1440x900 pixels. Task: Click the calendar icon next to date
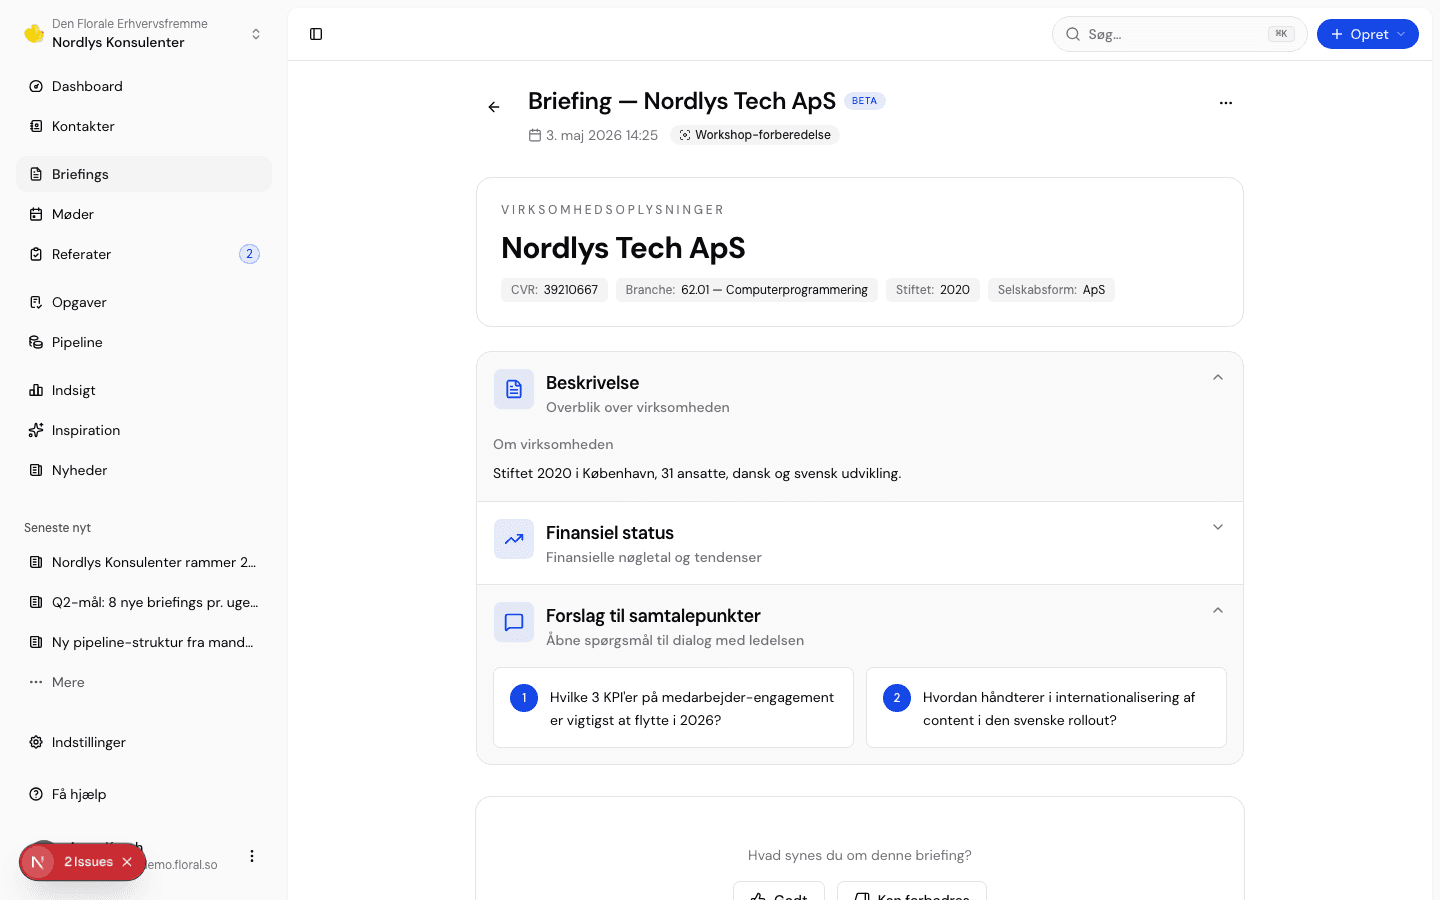535,135
